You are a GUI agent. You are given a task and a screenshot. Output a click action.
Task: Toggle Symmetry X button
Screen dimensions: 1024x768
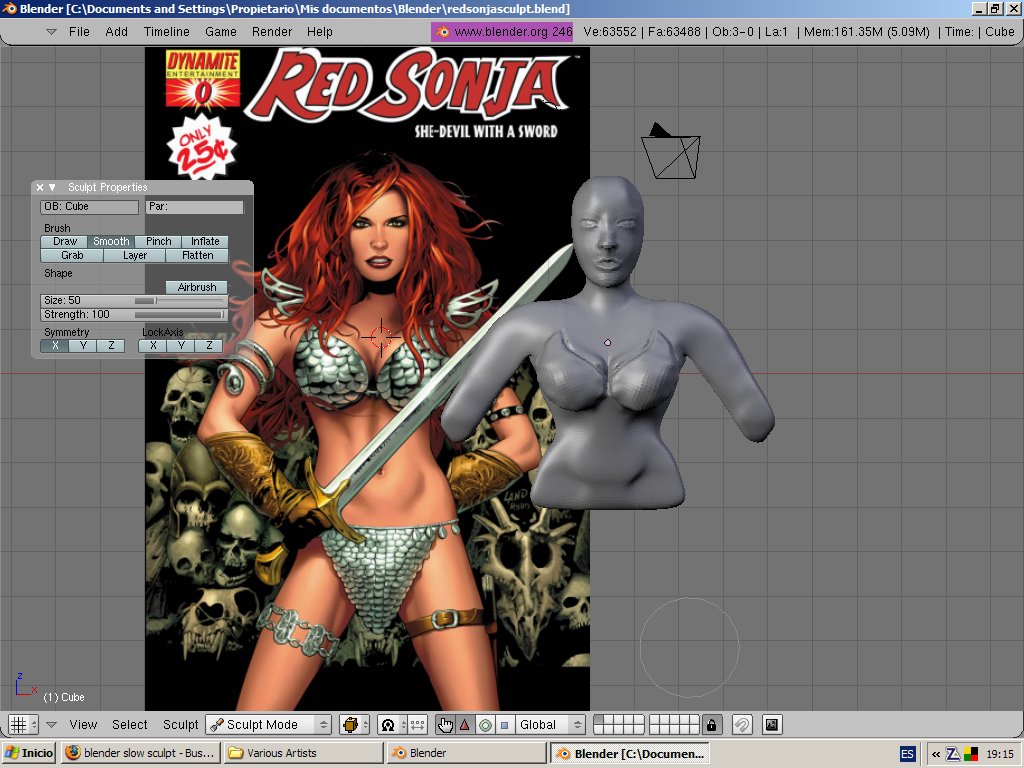[x=55, y=346]
